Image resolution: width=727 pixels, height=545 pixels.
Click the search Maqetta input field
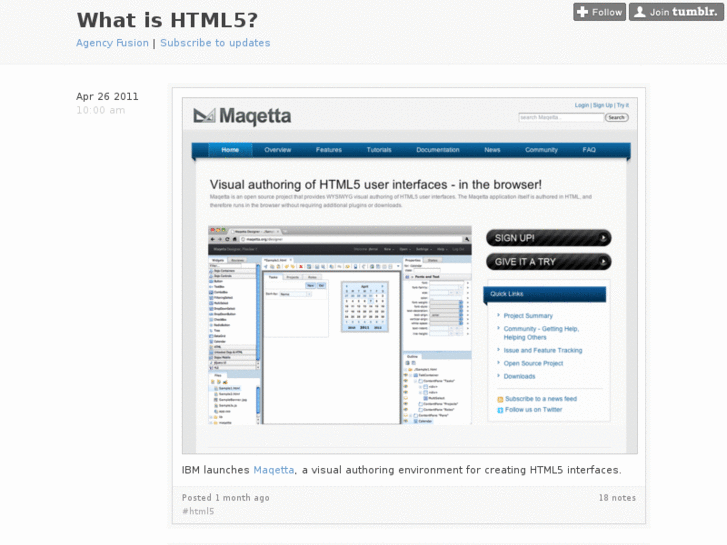pyautogui.click(x=561, y=117)
